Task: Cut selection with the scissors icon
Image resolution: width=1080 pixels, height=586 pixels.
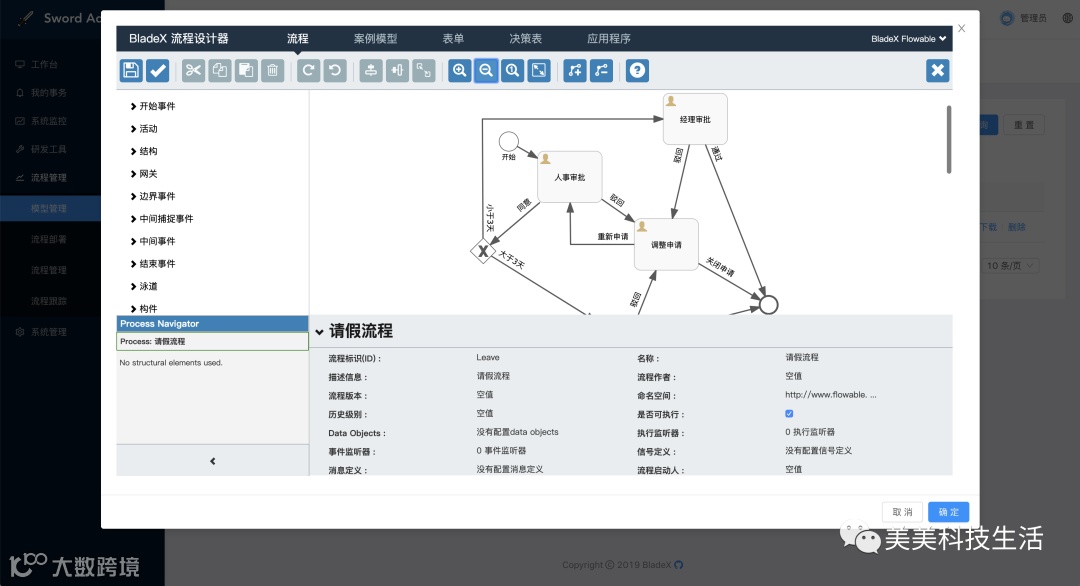Action: pyautogui.click(x=194, y=70)
